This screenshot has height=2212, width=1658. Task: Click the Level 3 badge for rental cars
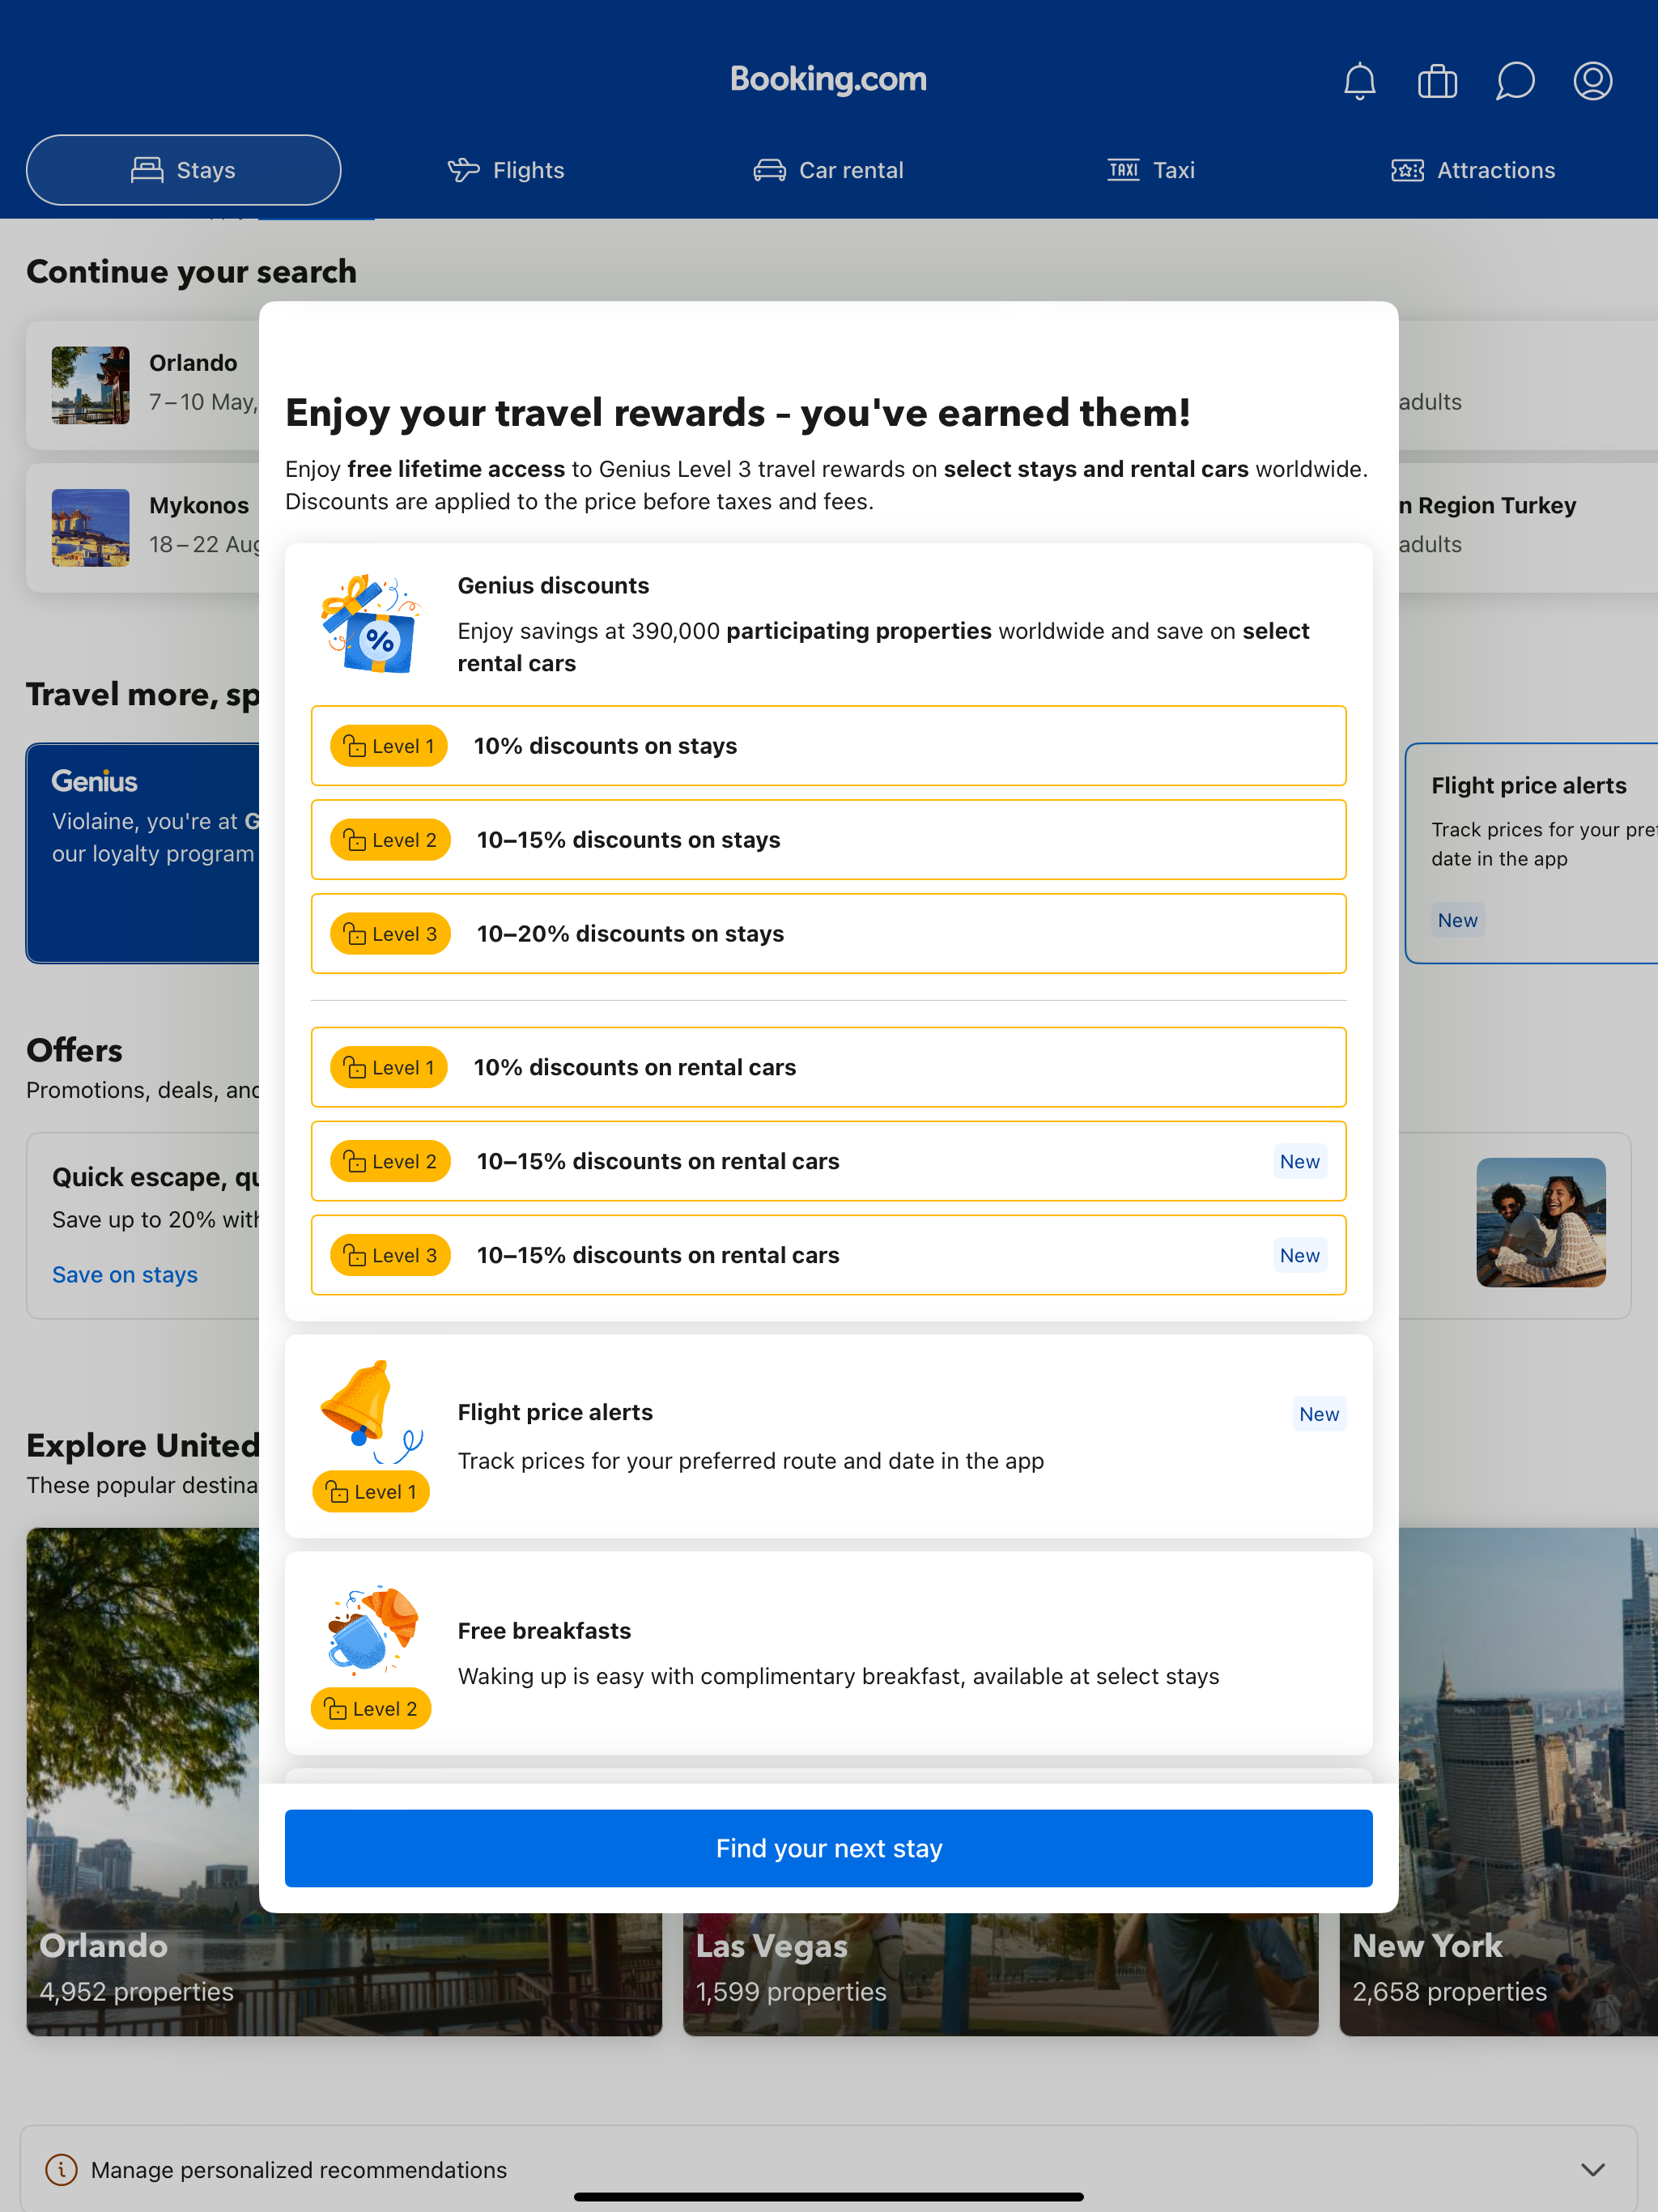390,1255
